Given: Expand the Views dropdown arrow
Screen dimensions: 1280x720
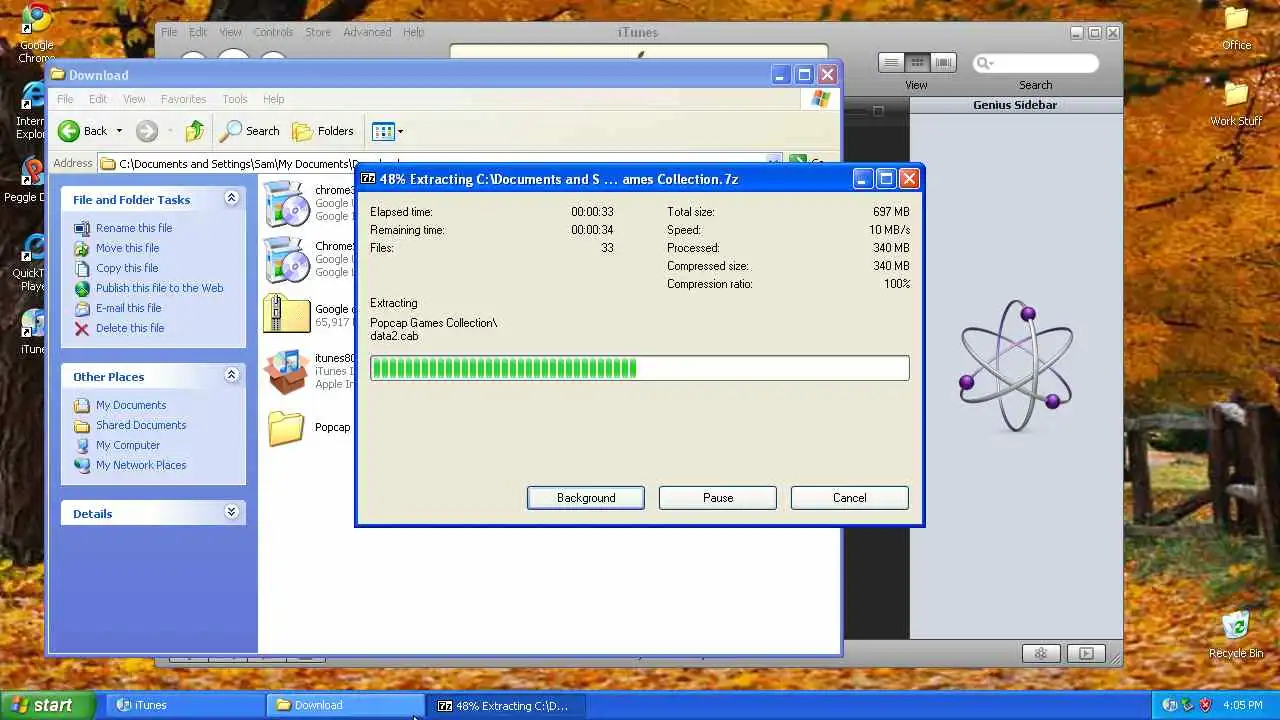Looking at the screenshot, I should 400,131.
